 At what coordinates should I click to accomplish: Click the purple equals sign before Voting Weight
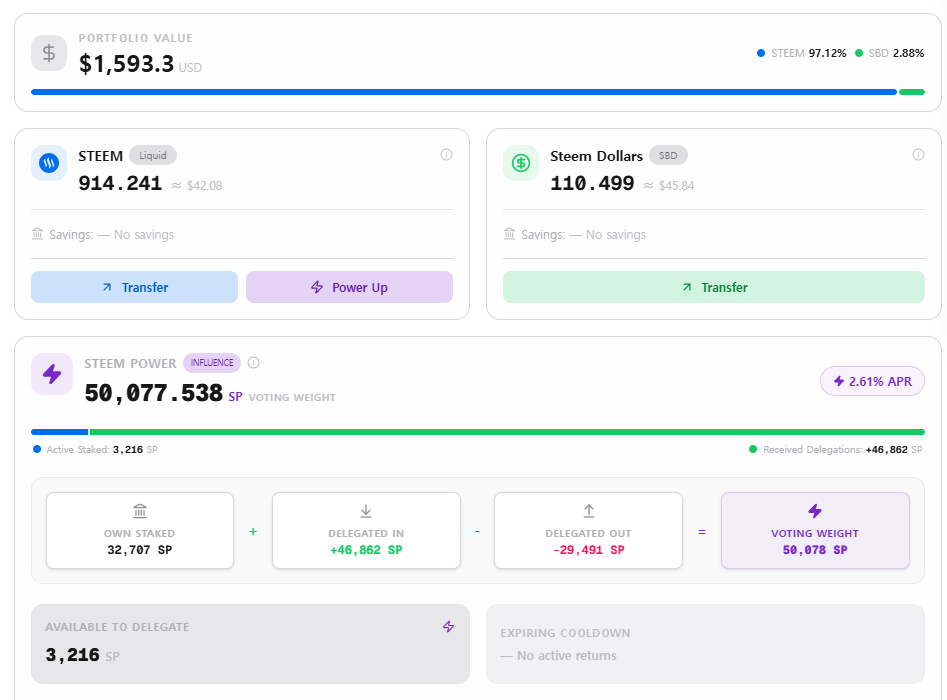click(x=702, y=532)
